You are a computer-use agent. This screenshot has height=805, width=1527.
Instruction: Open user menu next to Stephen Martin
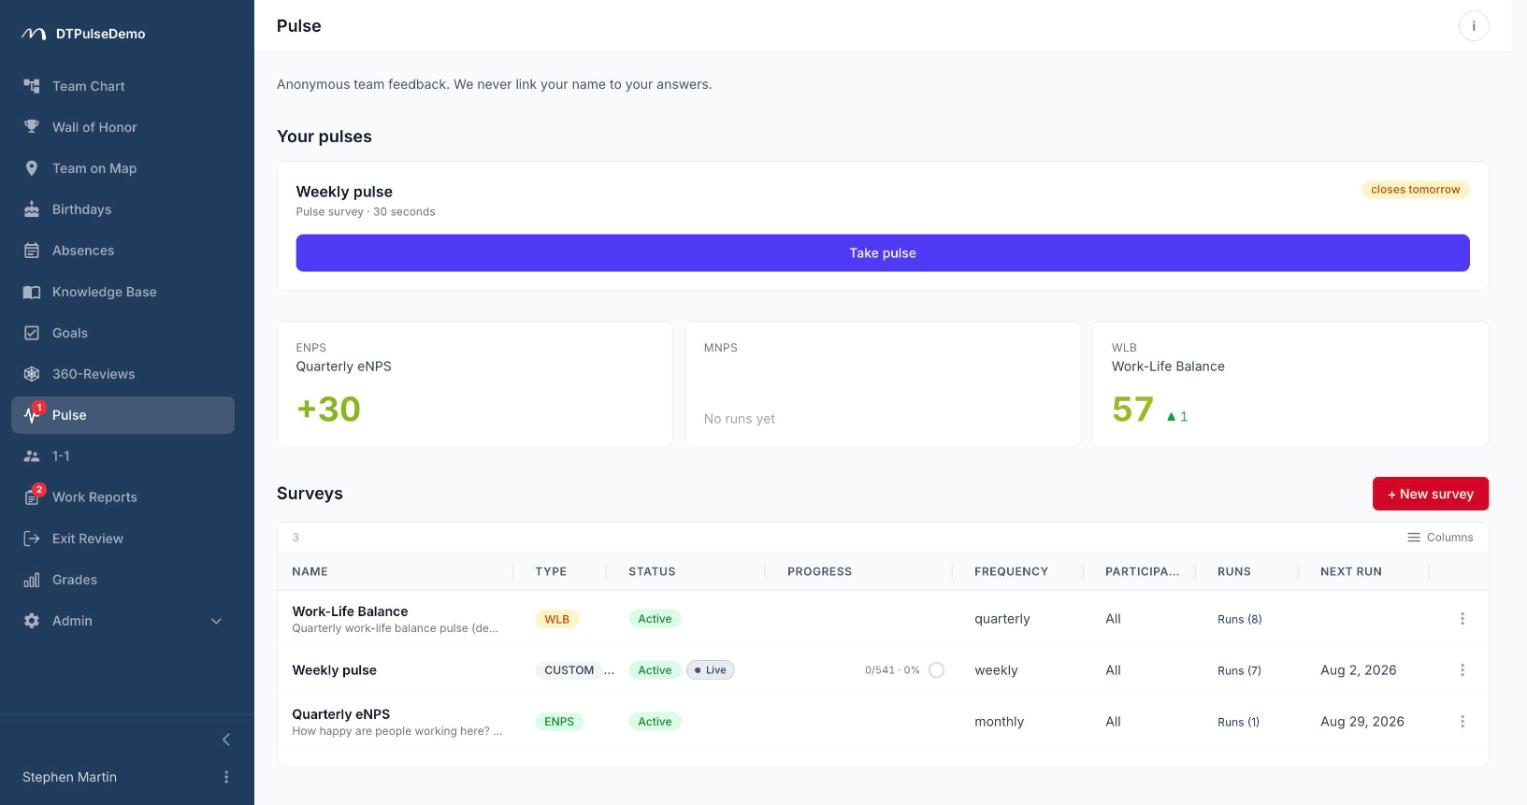(x=226, y=777)
